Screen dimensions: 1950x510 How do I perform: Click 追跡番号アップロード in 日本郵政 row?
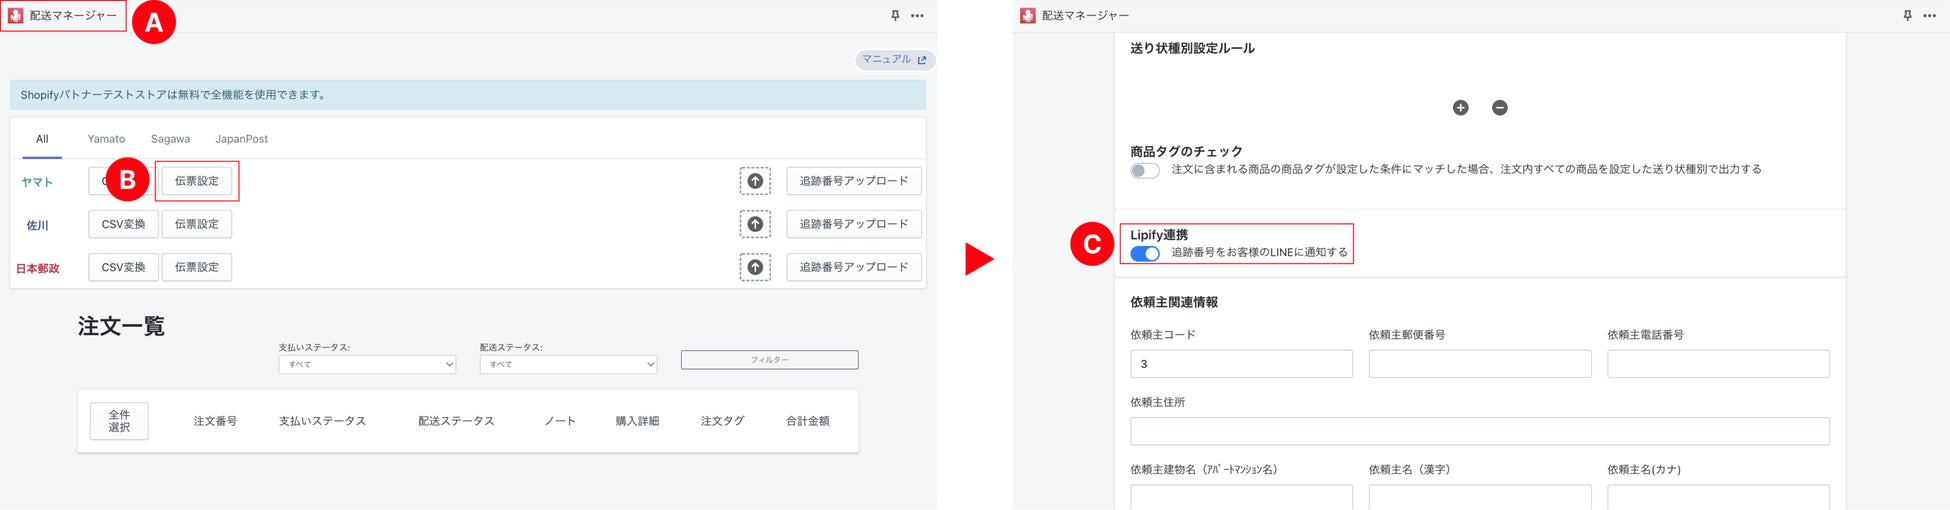[x=854, y=267]
